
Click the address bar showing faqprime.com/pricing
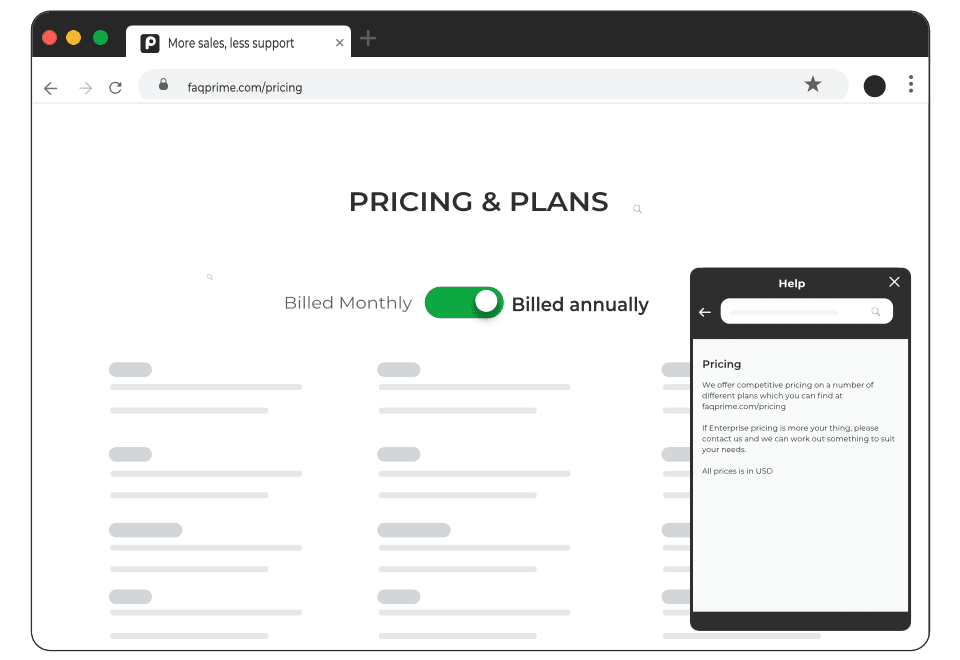pyautogui.click(x=493, y=84)
